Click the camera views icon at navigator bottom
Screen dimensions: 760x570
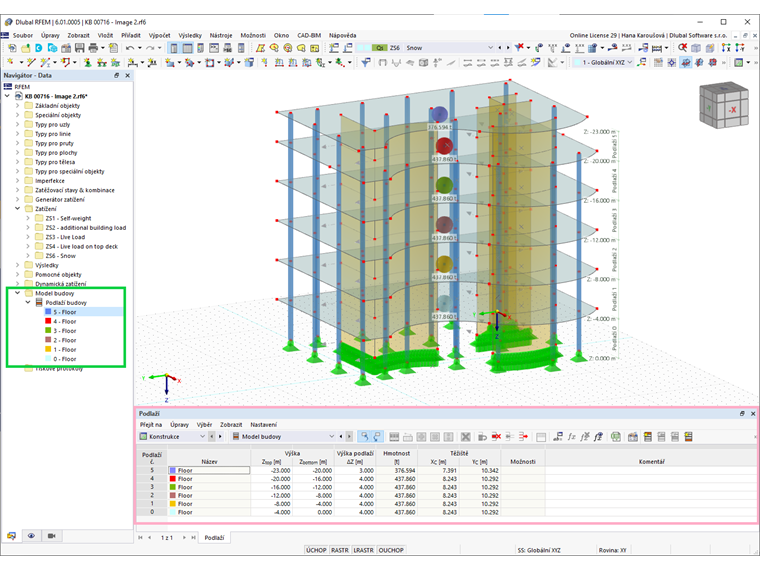51,536
